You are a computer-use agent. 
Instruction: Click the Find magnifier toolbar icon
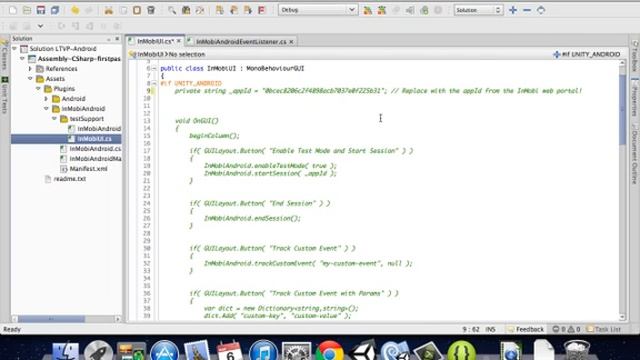coord(172,10)
